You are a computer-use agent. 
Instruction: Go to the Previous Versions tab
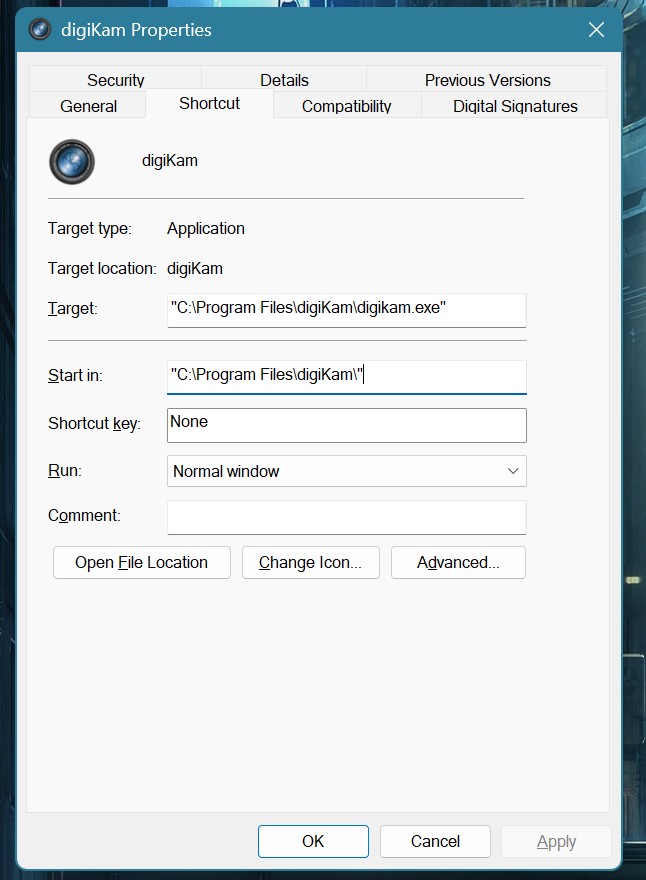[x=487, y=80]
